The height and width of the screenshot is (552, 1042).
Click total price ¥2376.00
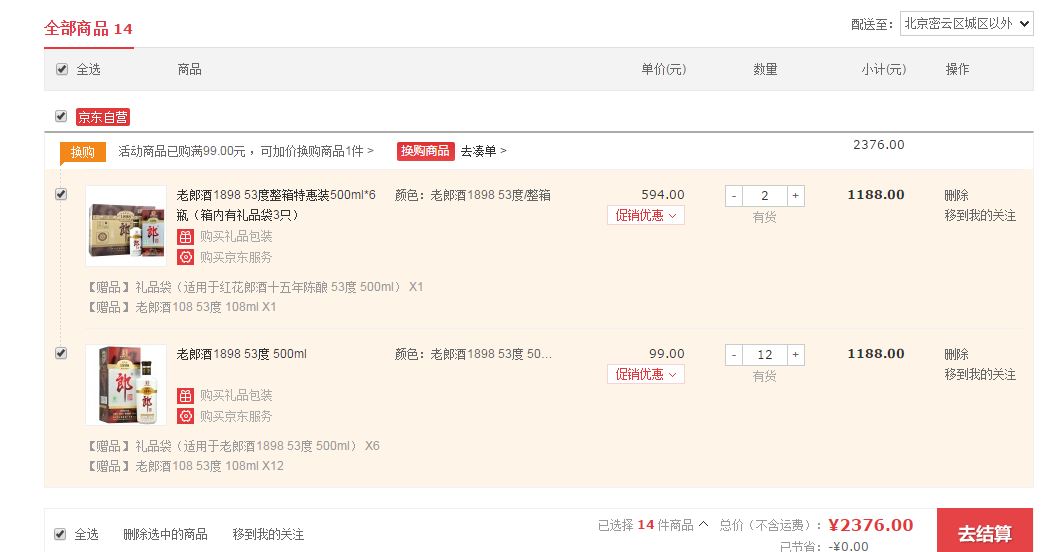click(871, 525)
